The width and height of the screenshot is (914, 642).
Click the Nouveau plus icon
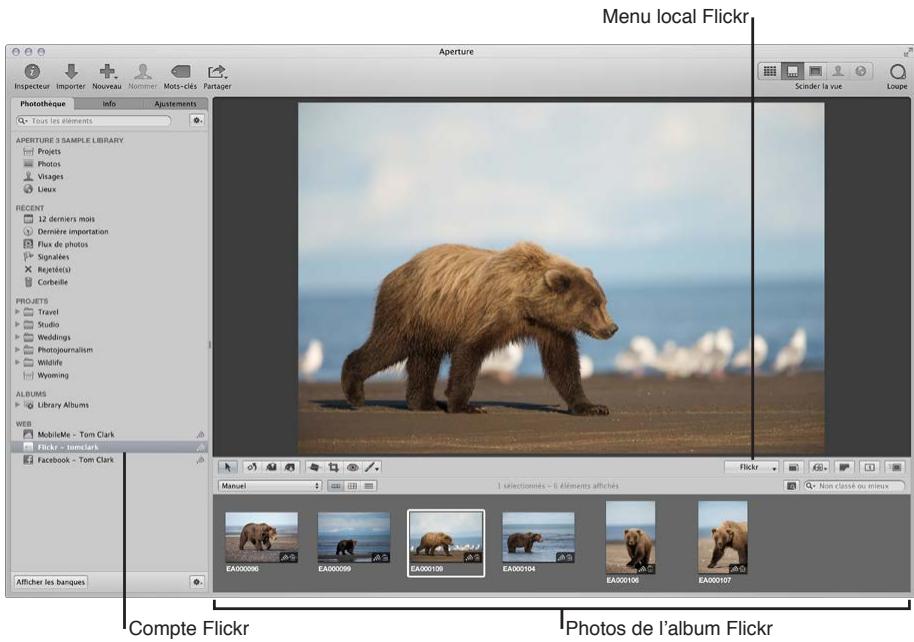pyautogui.click(x=107, y=72)
